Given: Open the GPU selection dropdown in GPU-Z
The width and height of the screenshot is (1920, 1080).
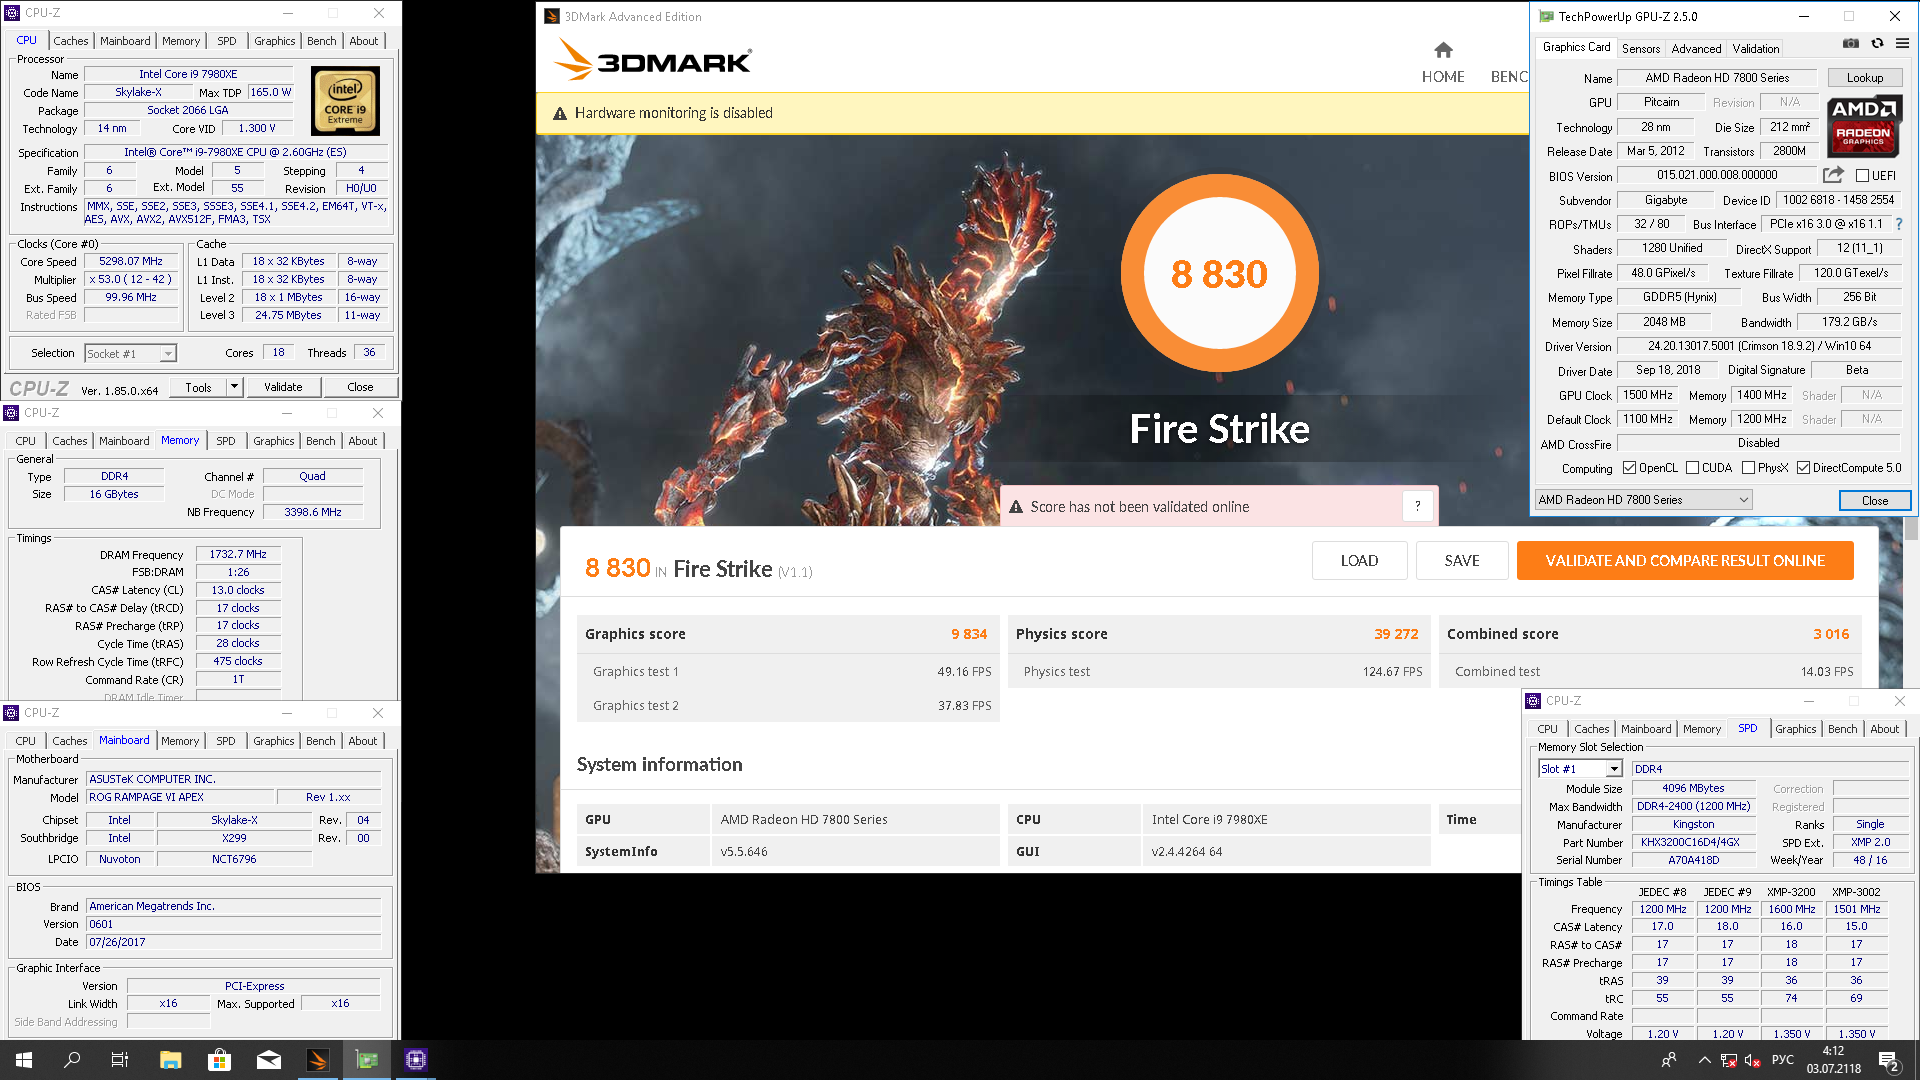Looking at the screenshot, I should coord(1644,500).
